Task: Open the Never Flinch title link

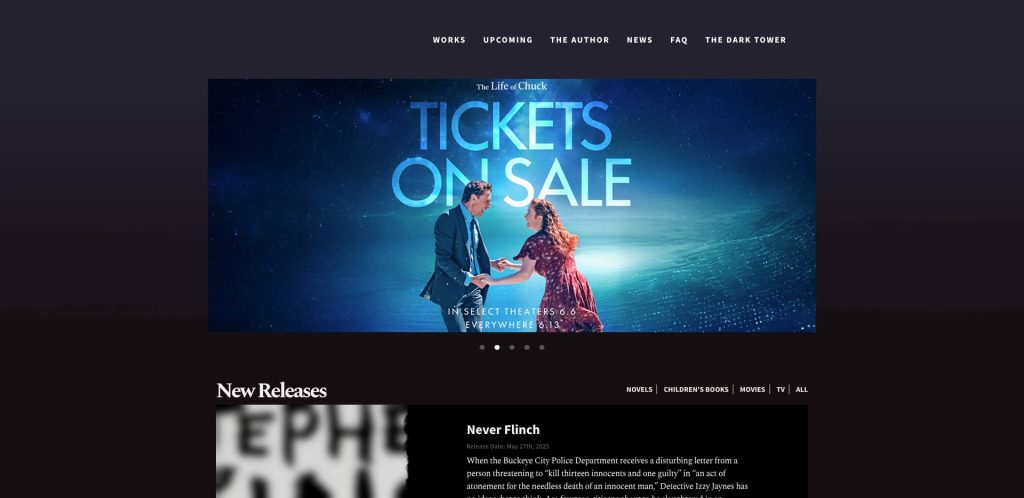Action: (503, 429)
